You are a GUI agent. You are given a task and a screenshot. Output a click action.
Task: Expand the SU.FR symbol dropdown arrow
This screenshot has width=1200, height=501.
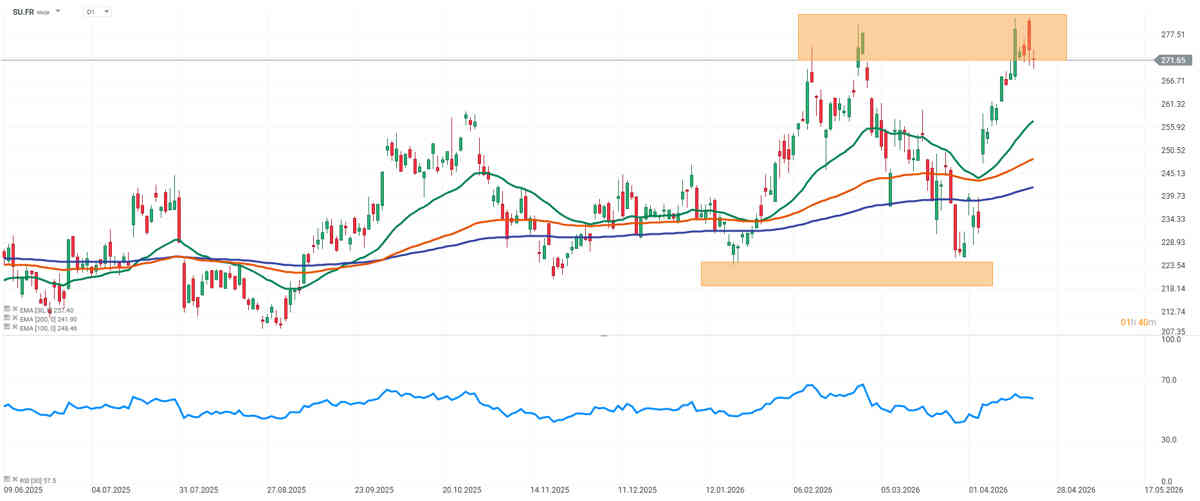[x=57, y=11]
